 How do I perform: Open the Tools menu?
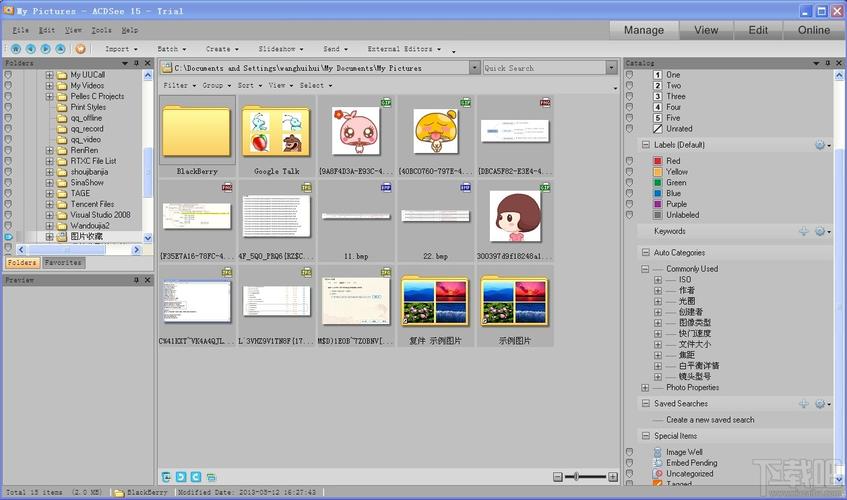click(x=101, y=30)
